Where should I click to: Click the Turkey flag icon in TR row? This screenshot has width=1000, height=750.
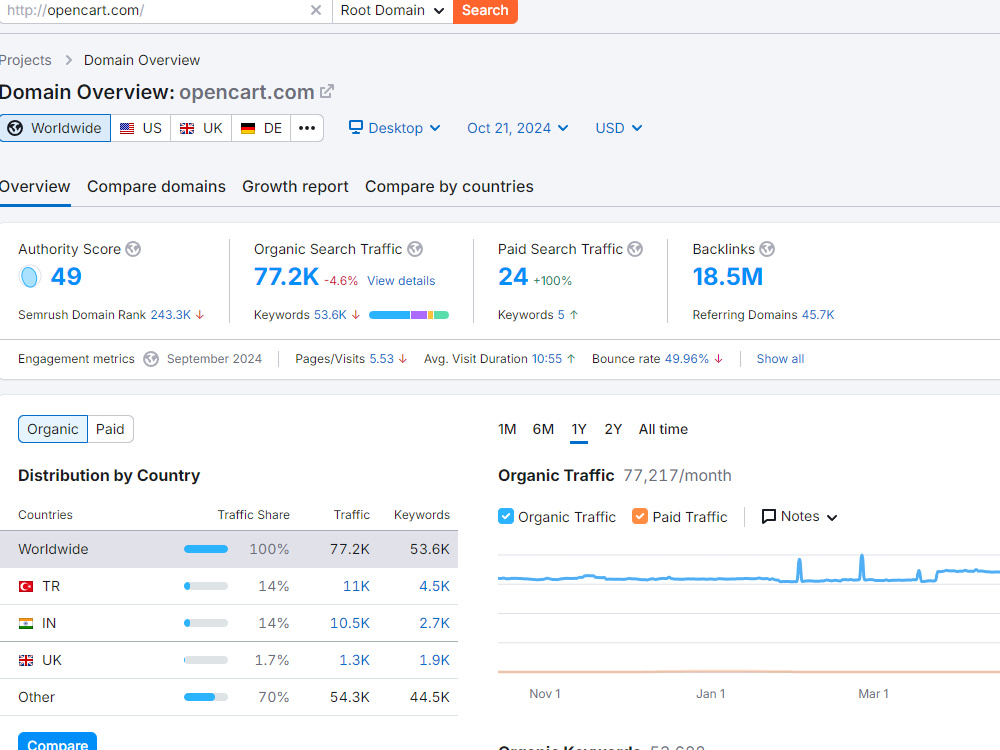26,586
